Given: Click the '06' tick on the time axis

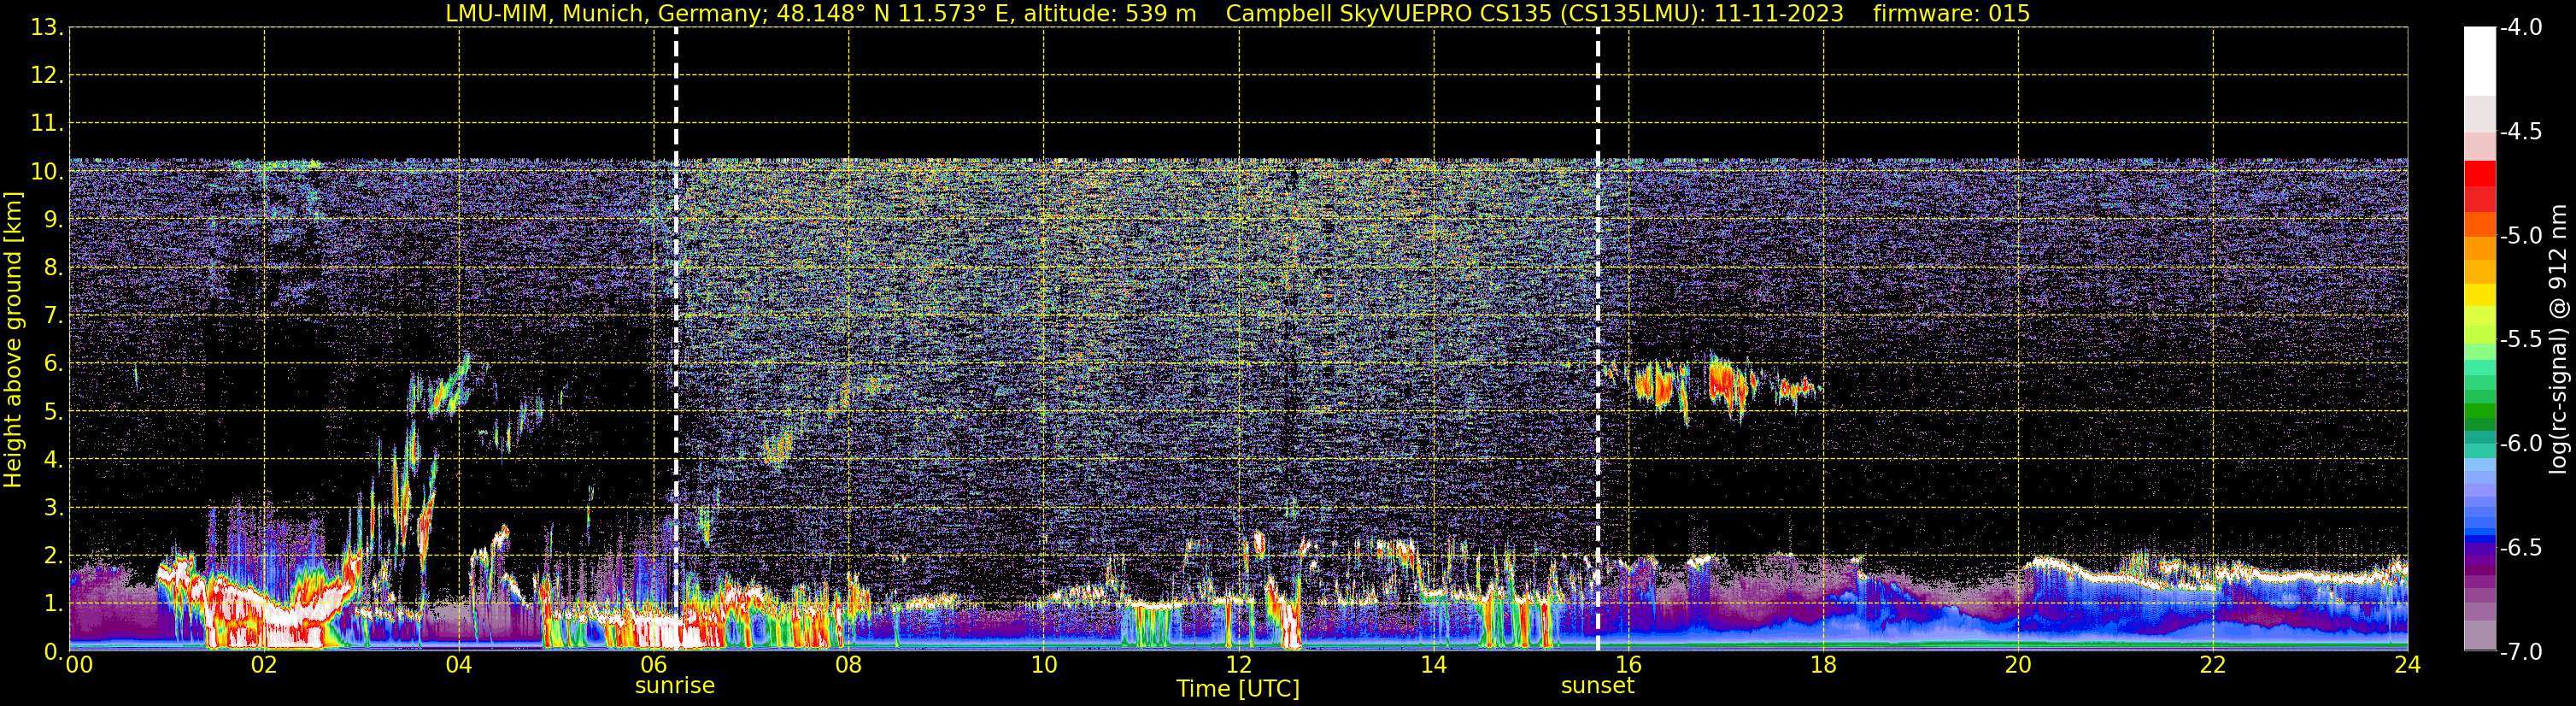Looking at the screenshot, I should pyautogui.click(x=654, y=665).
